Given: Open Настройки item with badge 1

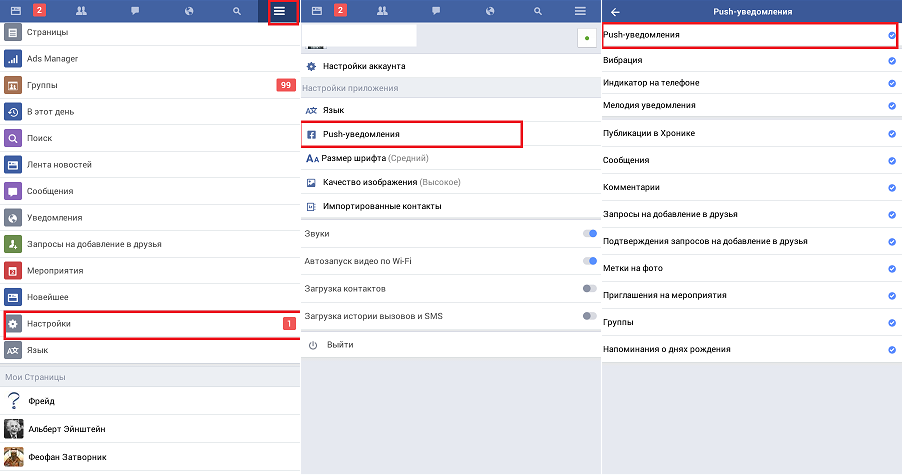Looking at the screenshot, I should pyautogui.click(x=150, y=324).
